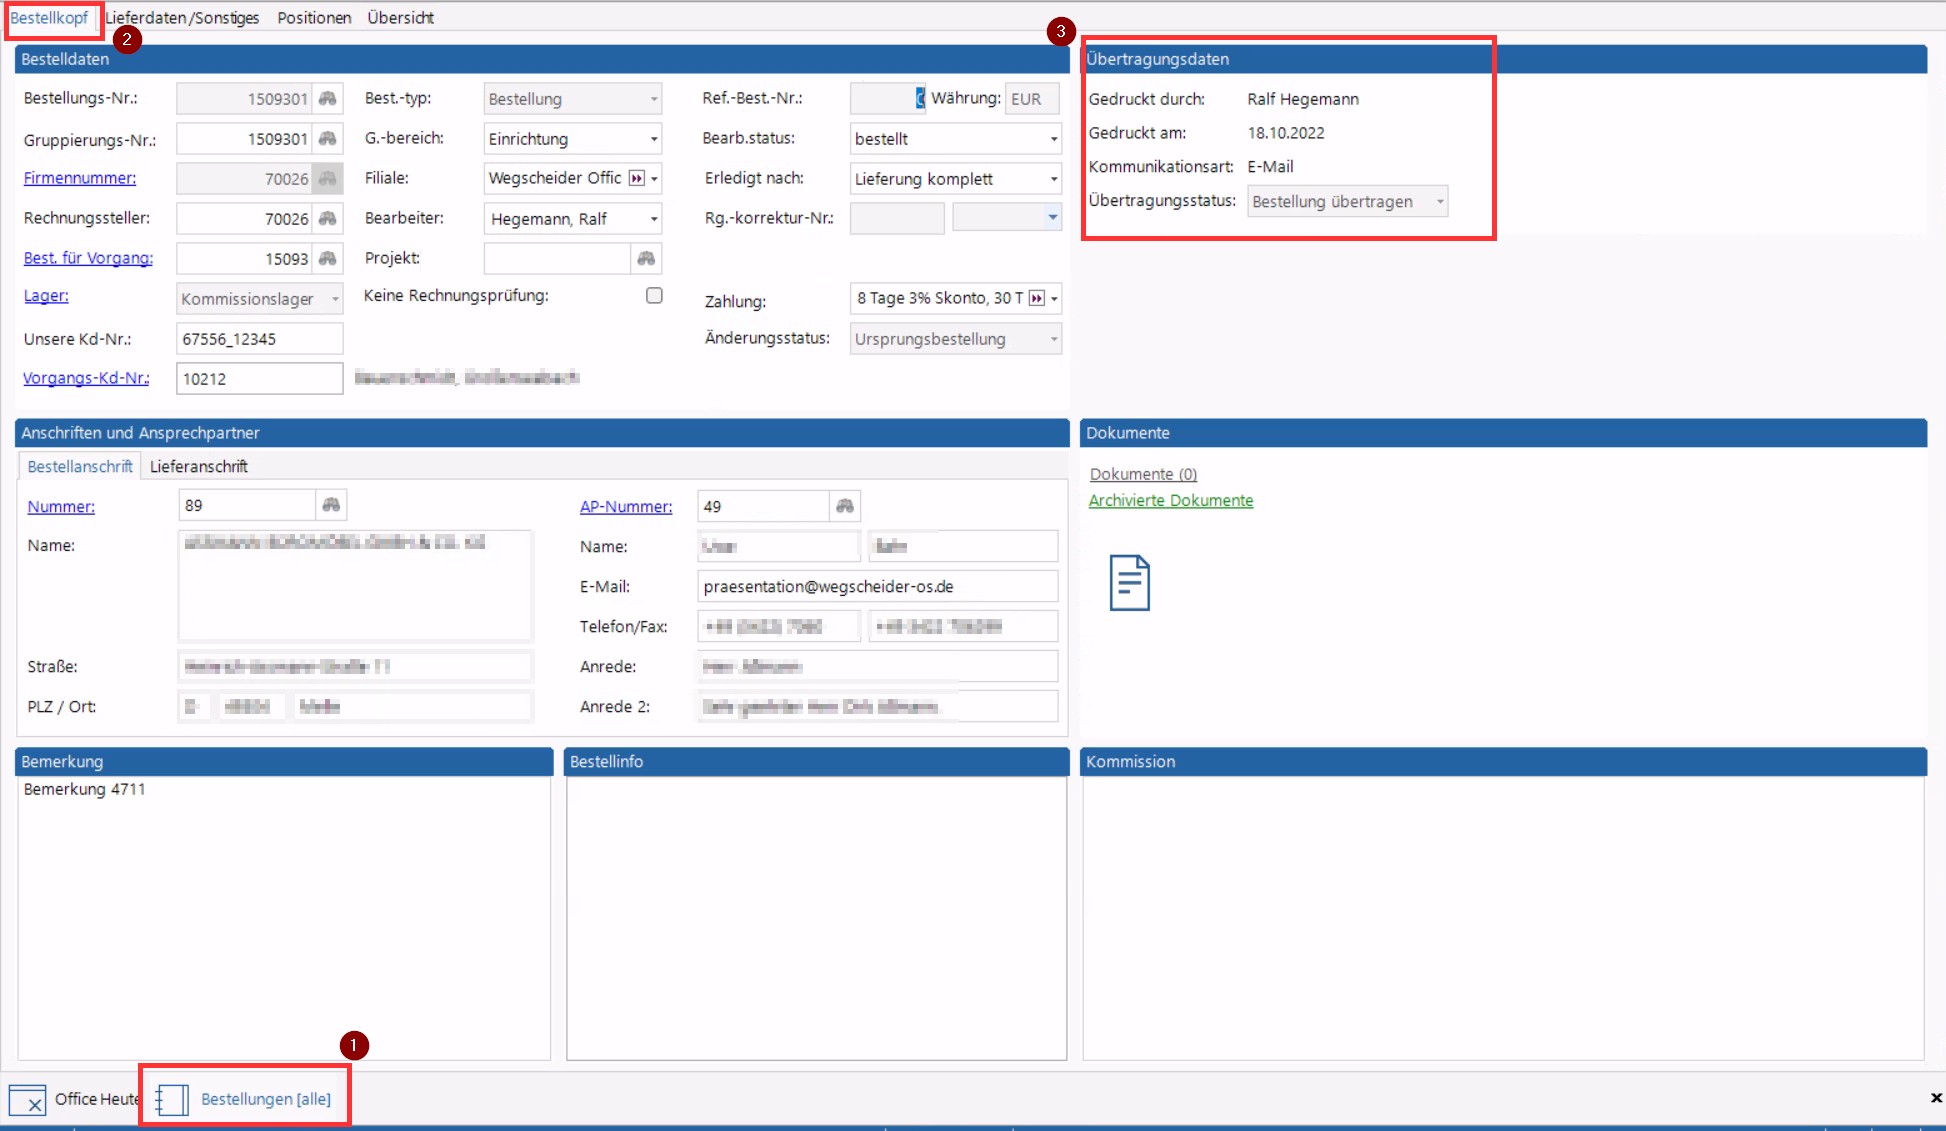Click jump arrow icon in Zahlung field
Image resolution: width=1946 pixels, height=1131 pixels.
1037,298
